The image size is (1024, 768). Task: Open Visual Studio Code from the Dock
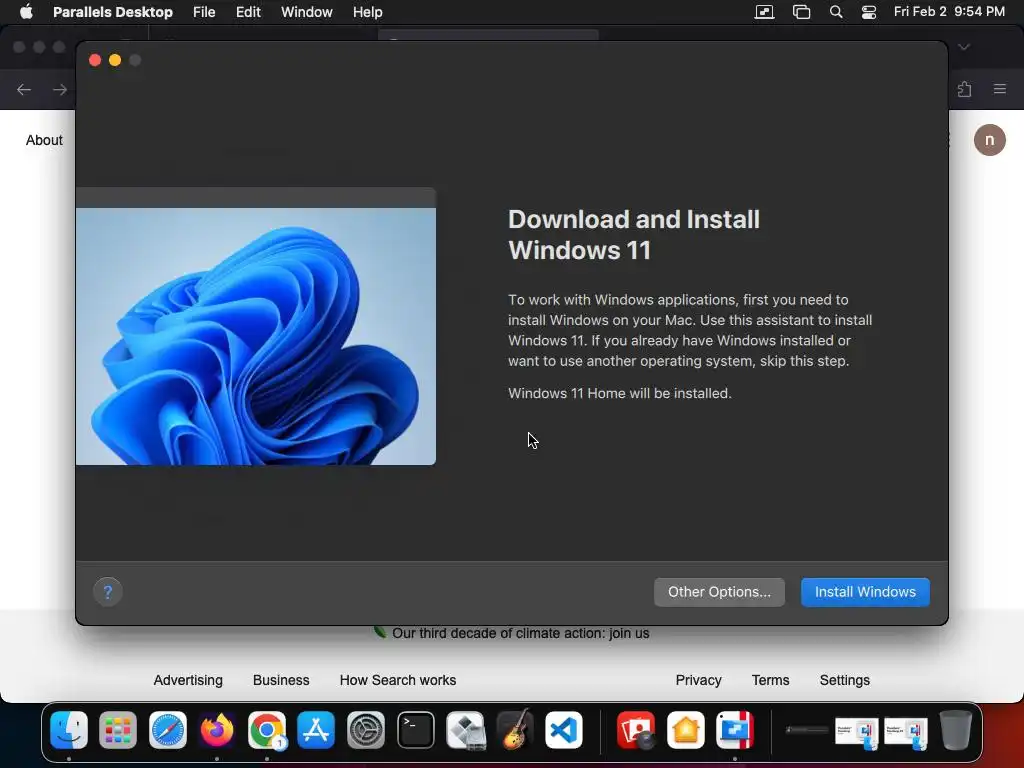pyautogui.click(x=564, y=729)
